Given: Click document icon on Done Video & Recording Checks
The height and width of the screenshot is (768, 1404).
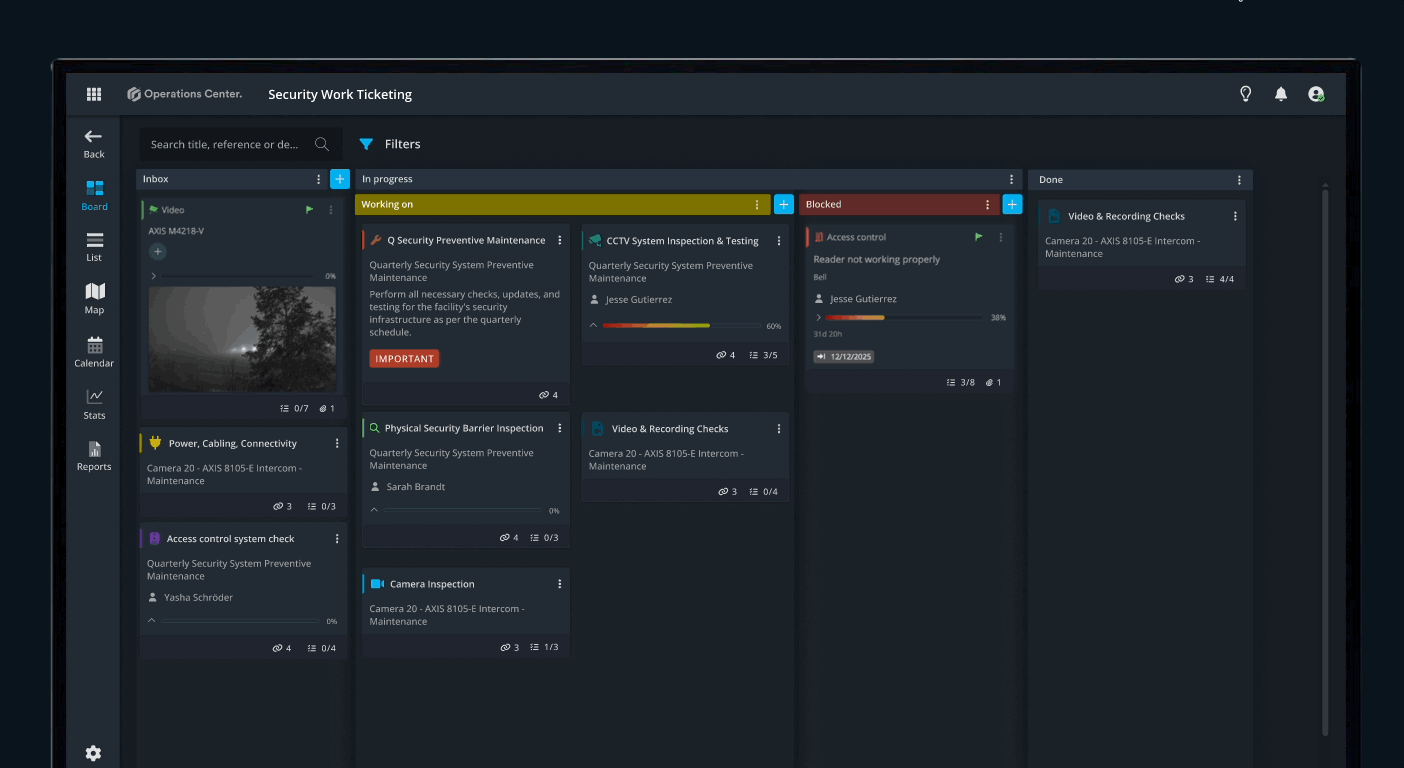Looking at the screenshot, I should [x=1054, y=216].
